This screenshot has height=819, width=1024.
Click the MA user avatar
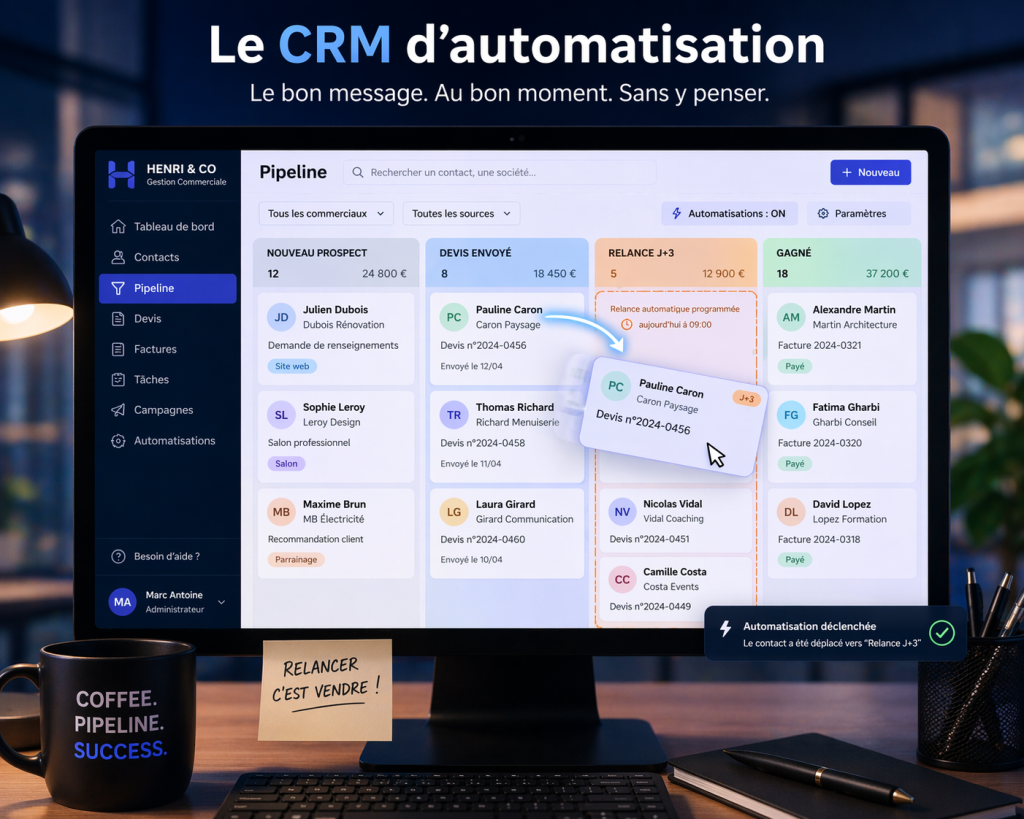click(x=123, y=602)
